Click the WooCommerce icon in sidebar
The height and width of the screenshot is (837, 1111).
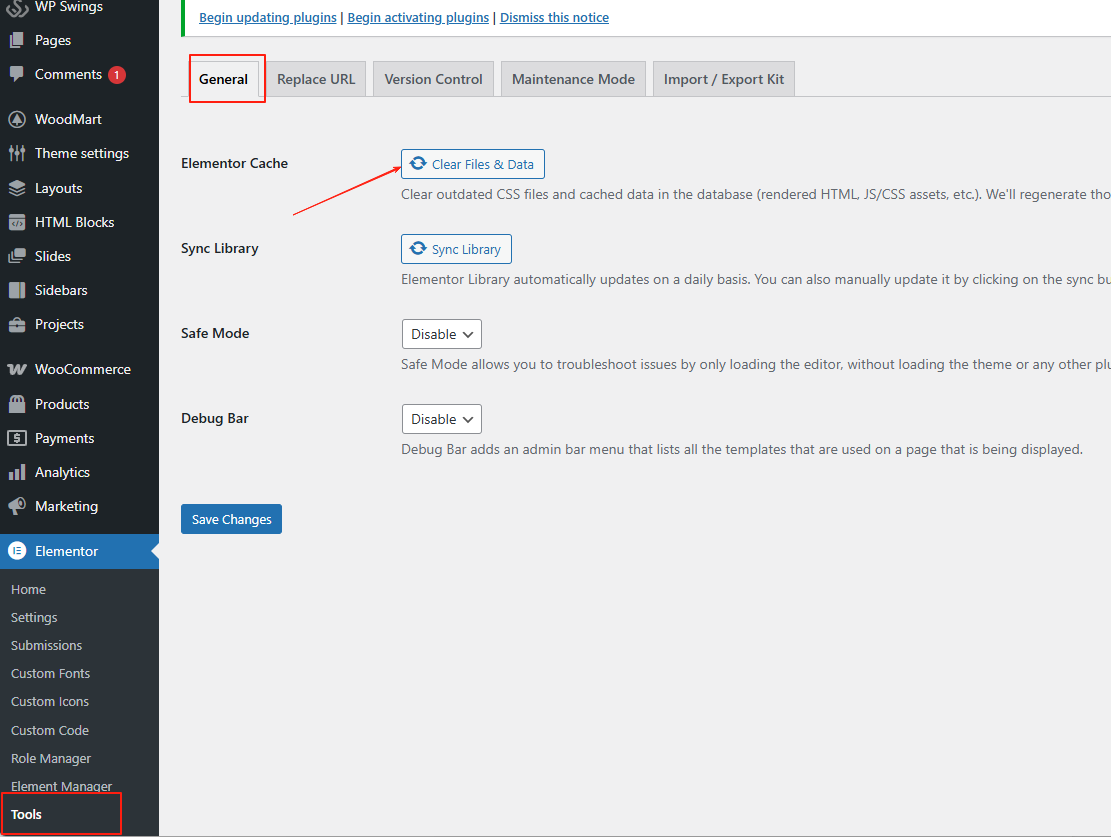pyautogui.click(x=17, y=370)
